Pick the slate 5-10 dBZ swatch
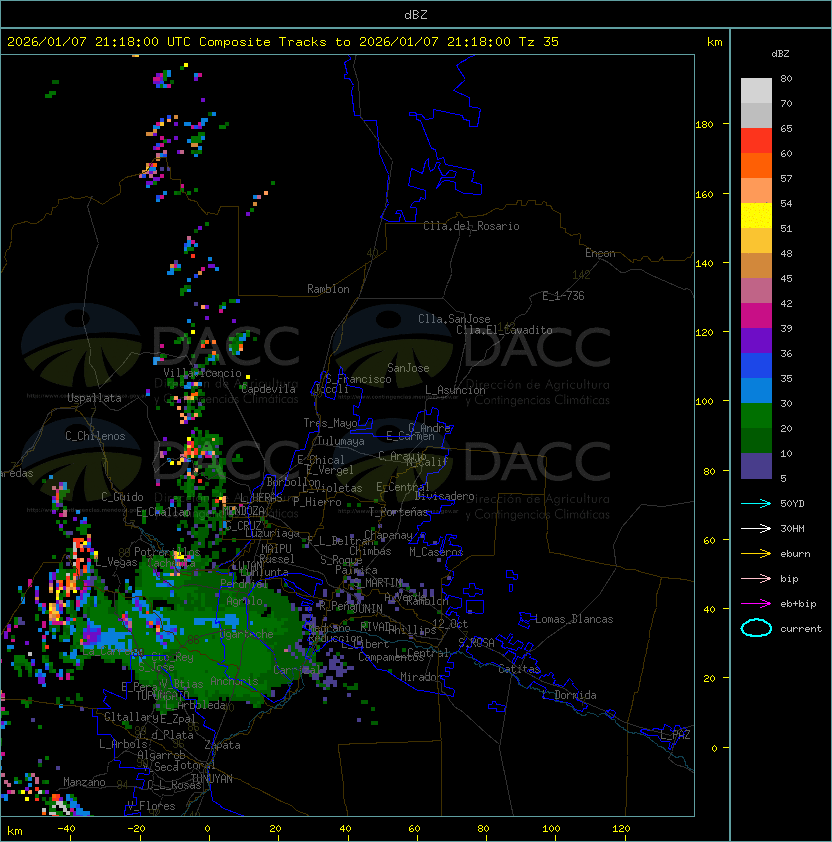This screenshot has height=842, width=832. pyautogui.click(x=756, y=466)
